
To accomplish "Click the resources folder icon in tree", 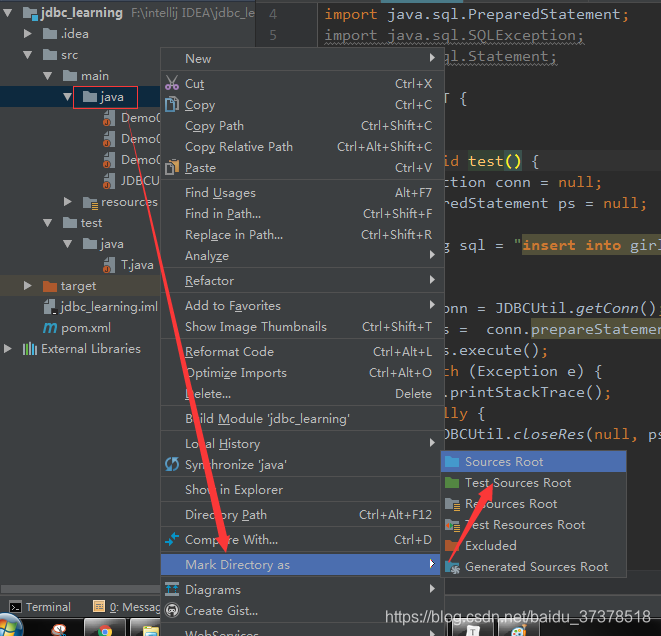I will pyautogui.click(x=91, y=202).
